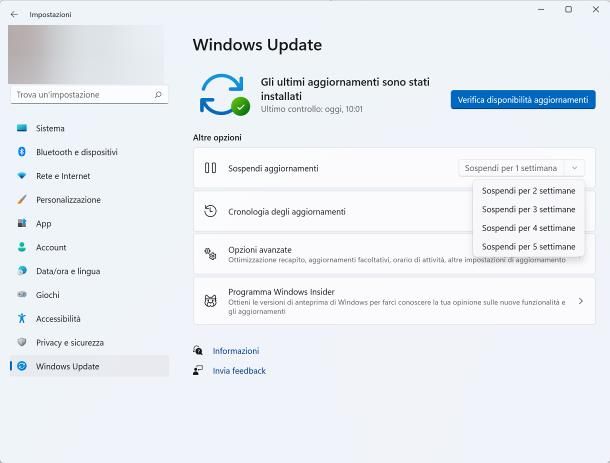Follow the Informazioni link
The image size is (610, 463).
[236, 351]
